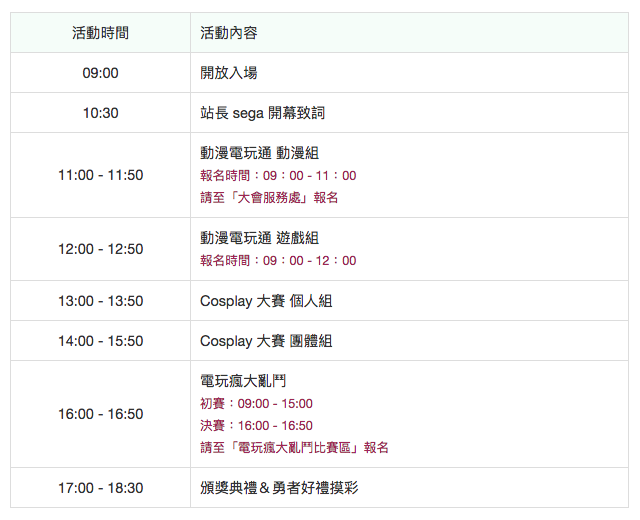Click Cosplay 大賽 個人組 entry
This screenshot has height=520, width=640.
coord(266,301)
